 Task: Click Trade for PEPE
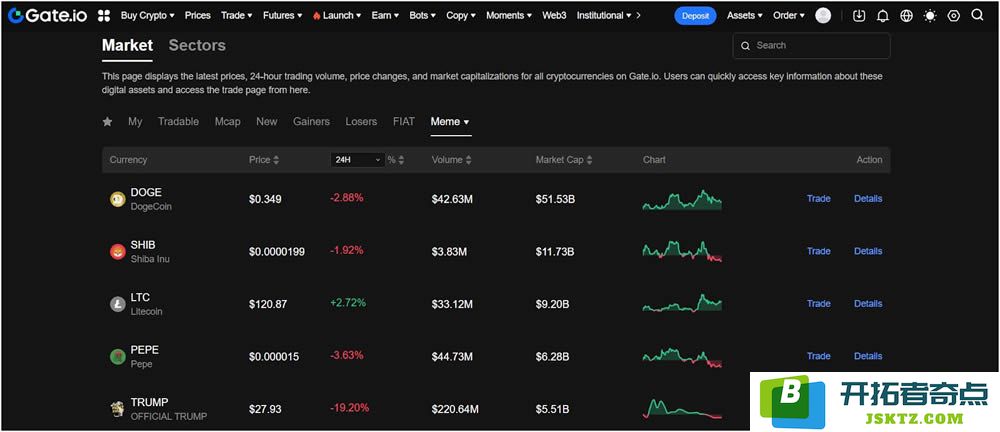[818, 356]
